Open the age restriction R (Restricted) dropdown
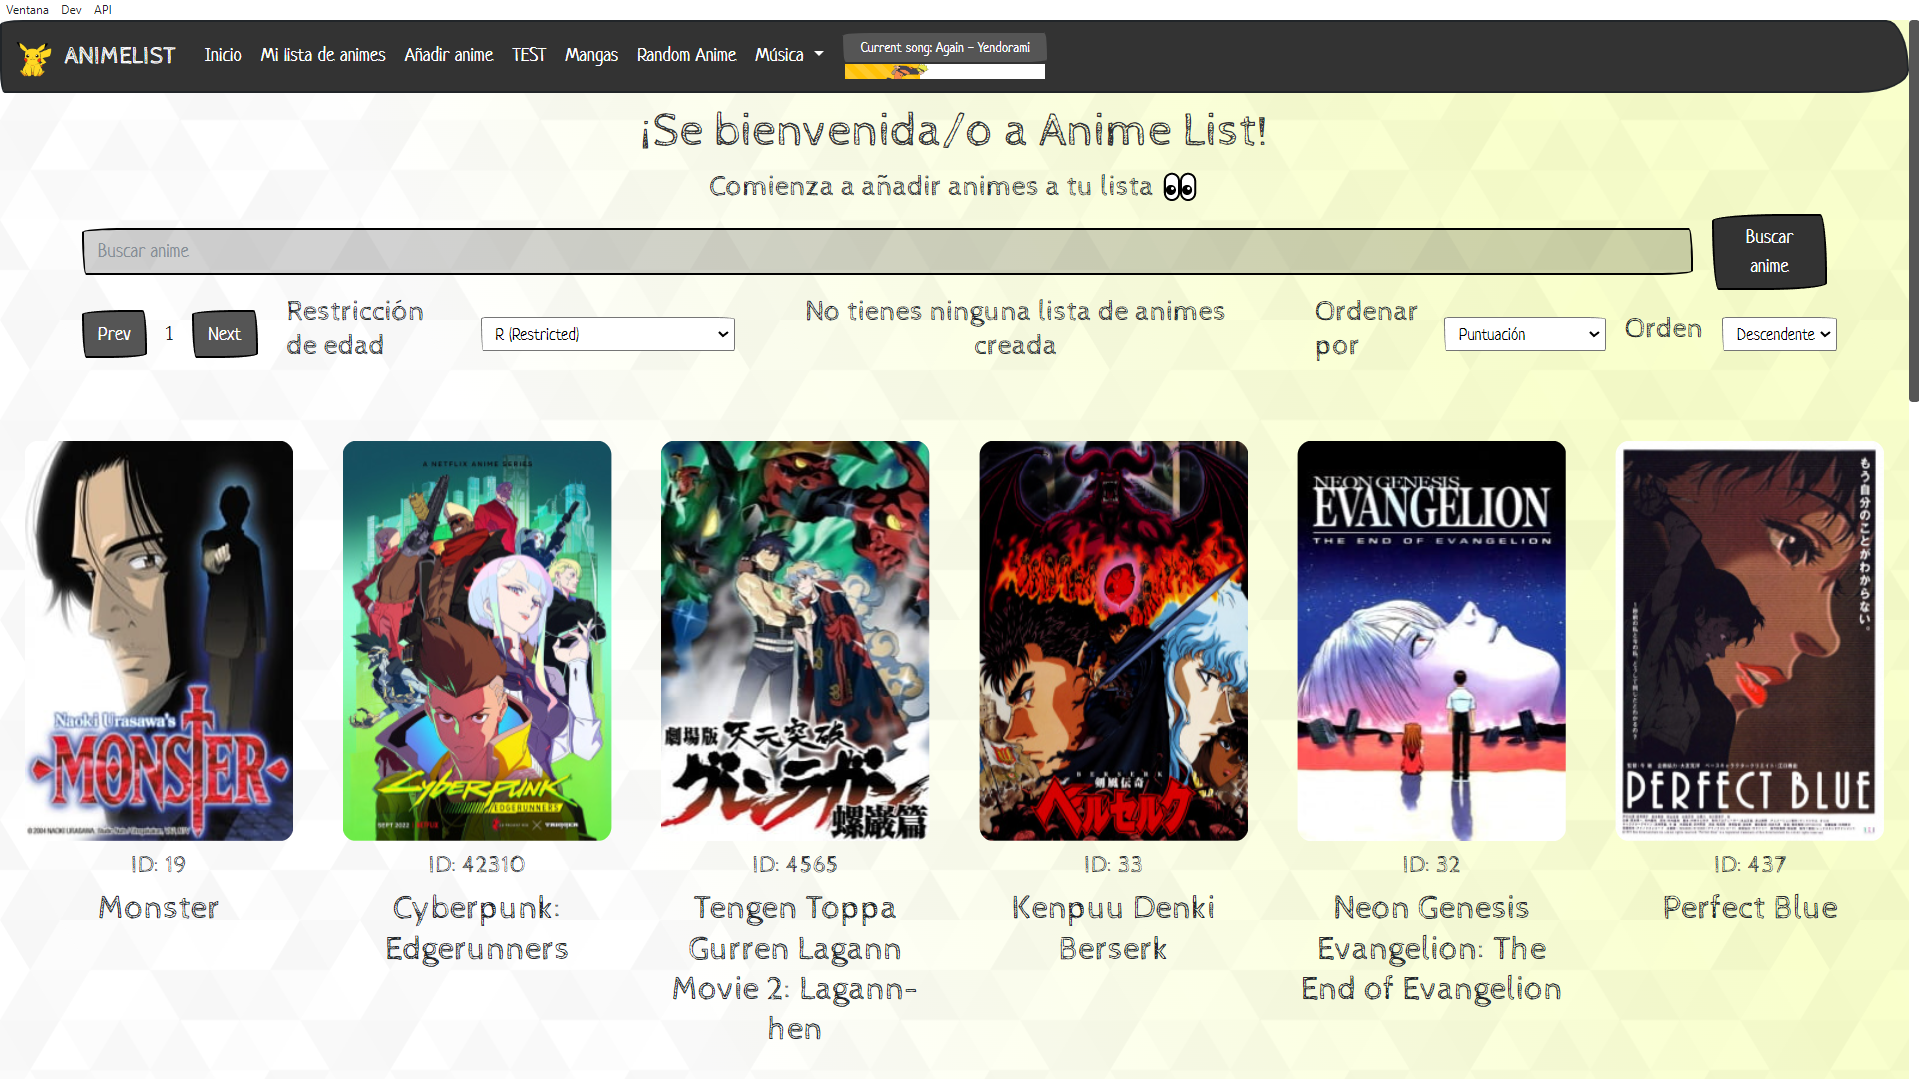Viewport: 1919px width, 1079px height. pos(608,334)
